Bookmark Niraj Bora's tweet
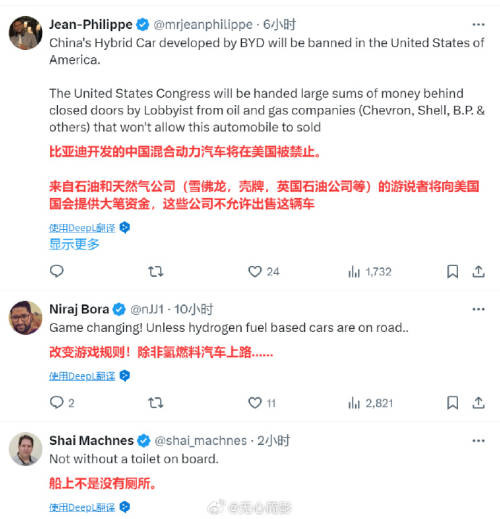This screenshot has height=519, width=500. (x=452, y=403)
